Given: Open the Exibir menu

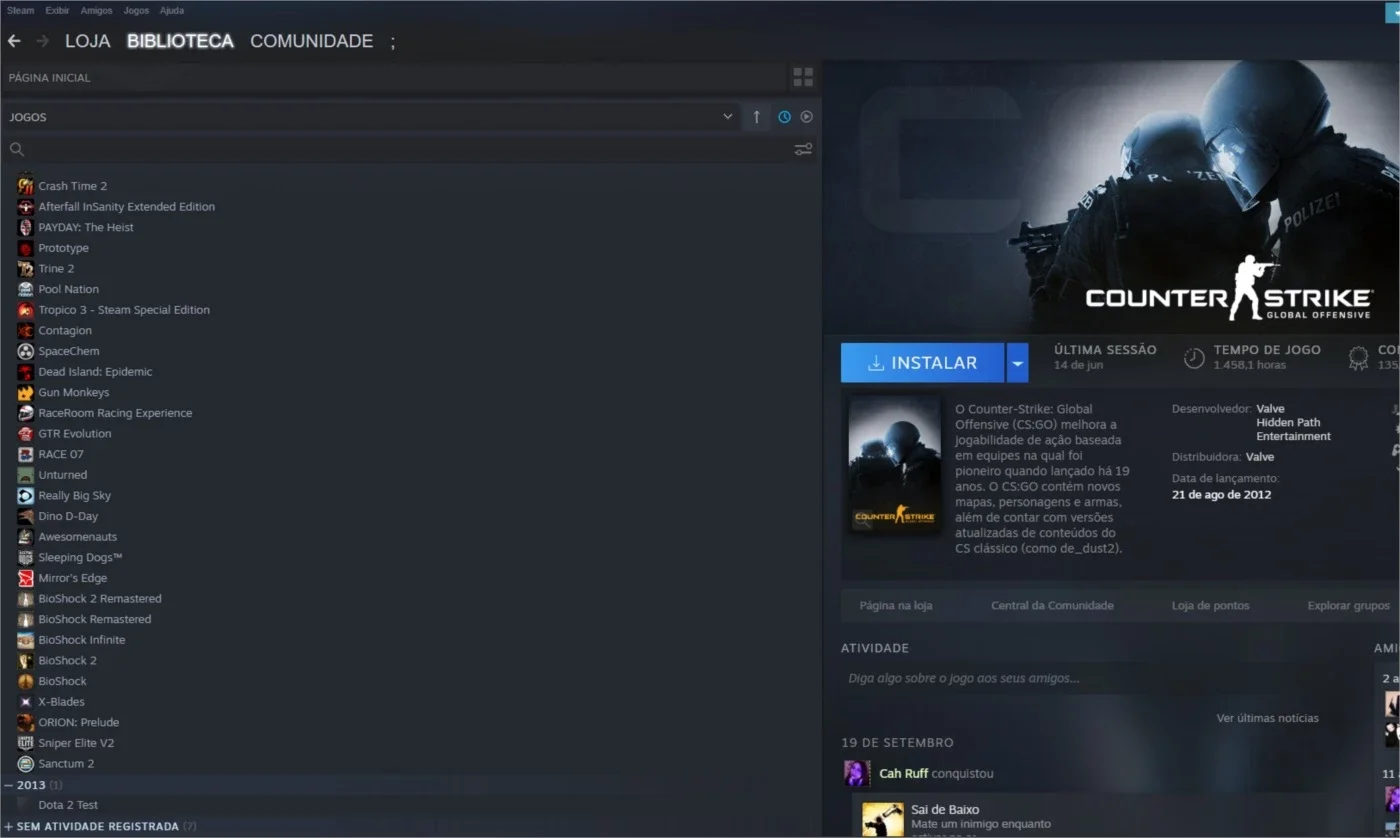Looking at the screenshot, I should point(57,10).
